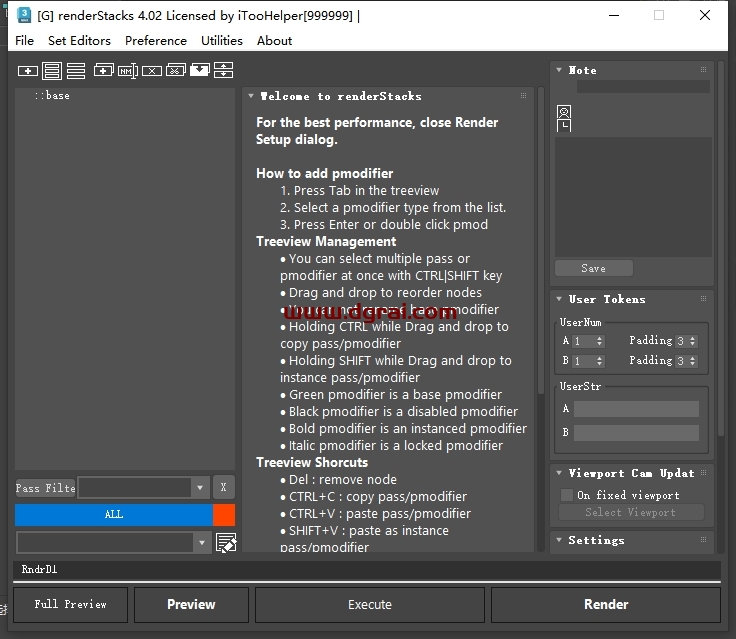Click the white download-arrow icon
The image size is (736, 639).
coord(199,70)
